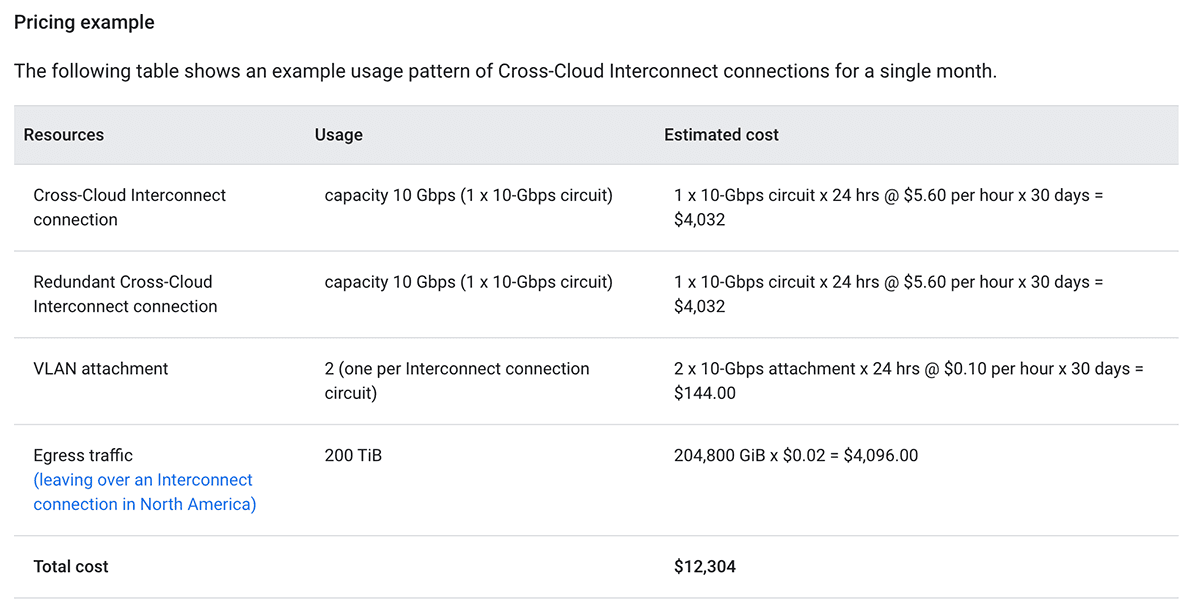Select the Resources column header
Screen dimensions: 1200x612
(64, 135)
